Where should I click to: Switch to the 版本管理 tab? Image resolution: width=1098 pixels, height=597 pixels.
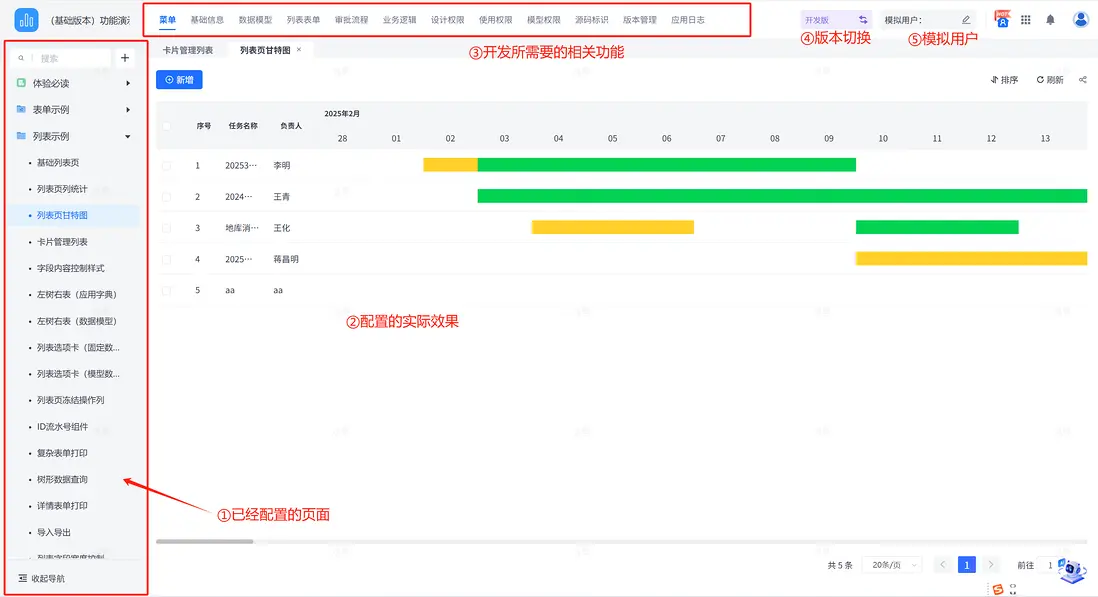(640, 20)
